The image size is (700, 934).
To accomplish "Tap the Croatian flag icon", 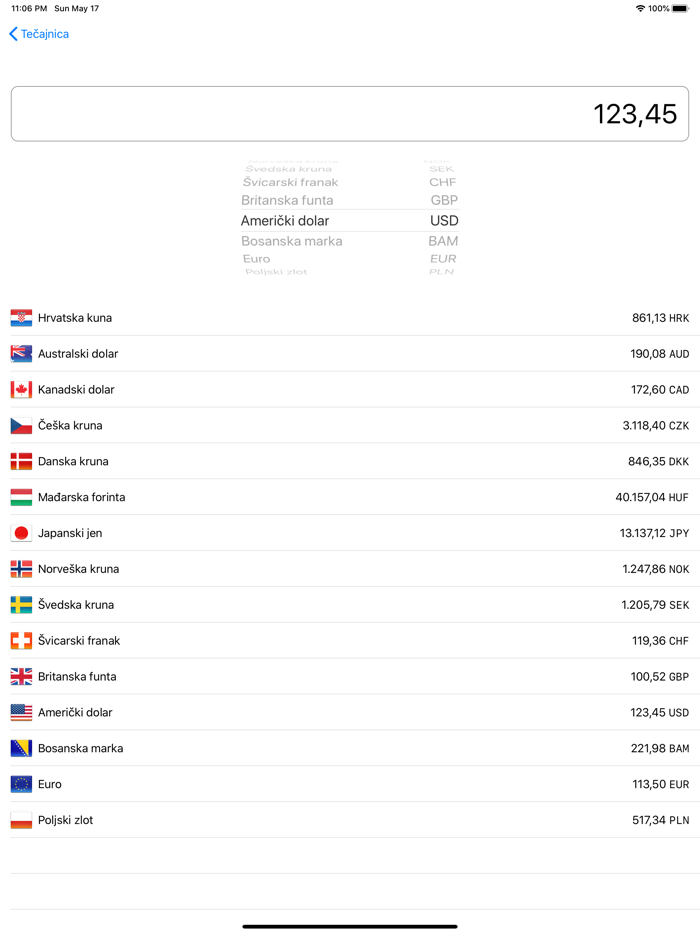I will tap(21, 318).
